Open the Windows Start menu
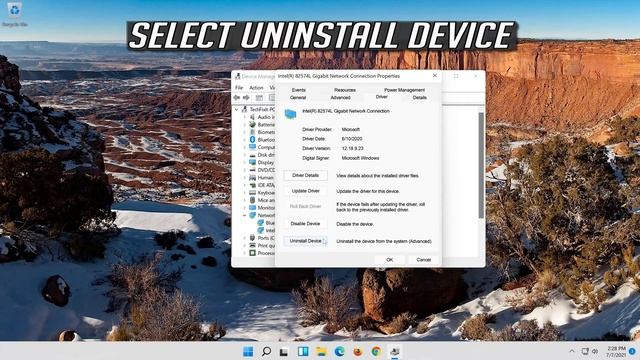640x360 pixels. [x=248, y=351]
